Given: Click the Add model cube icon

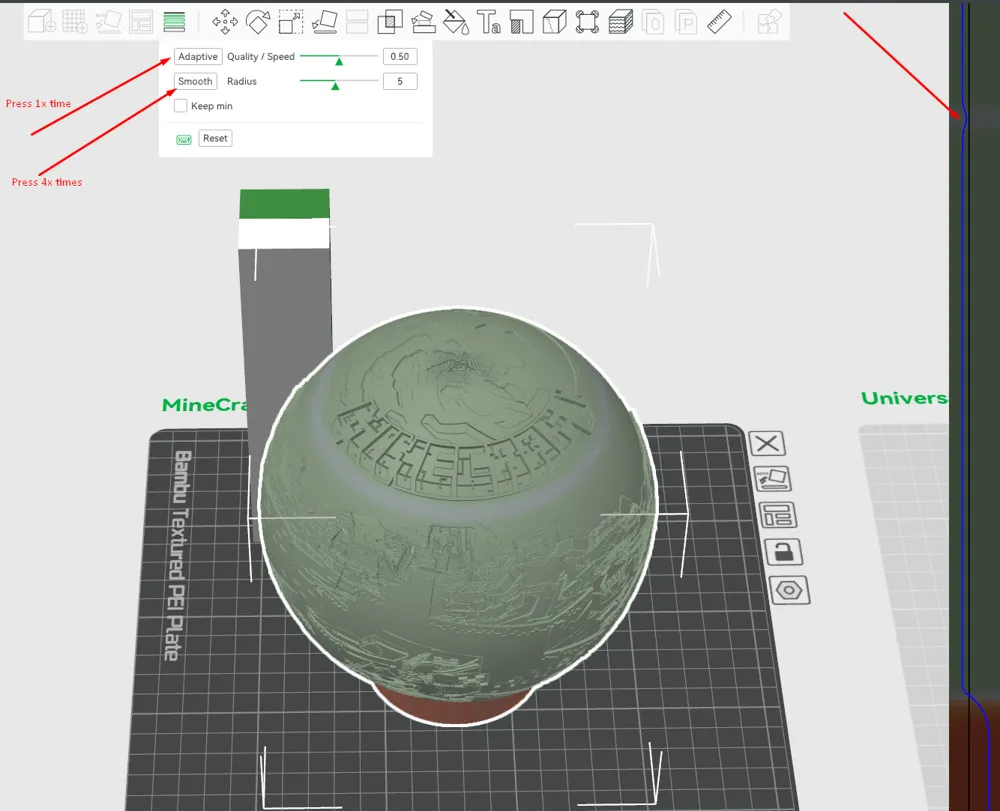Looking at the screenshot, I should 41,22.
